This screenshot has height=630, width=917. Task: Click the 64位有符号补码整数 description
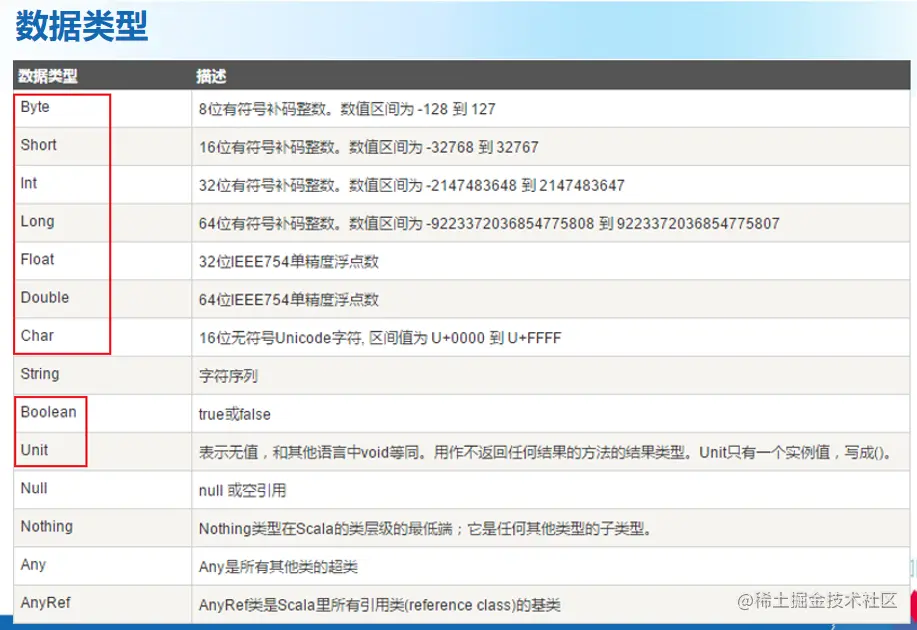click(x=489, y=223)
